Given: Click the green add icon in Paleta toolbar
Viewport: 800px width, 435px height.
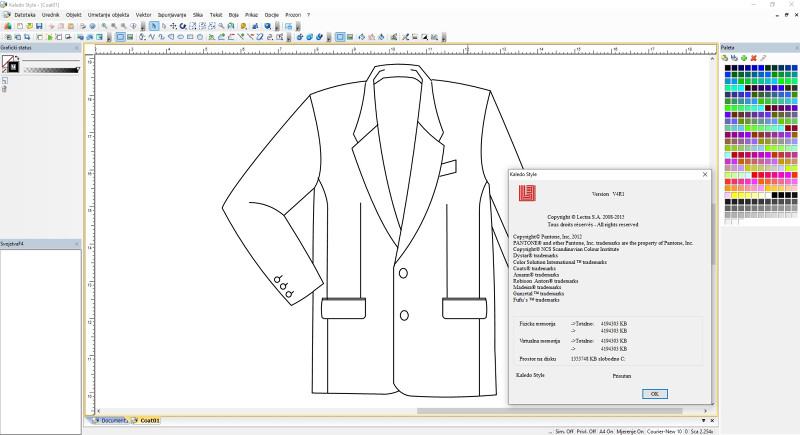Looking at the screenshot, I should tap(743, 58).
